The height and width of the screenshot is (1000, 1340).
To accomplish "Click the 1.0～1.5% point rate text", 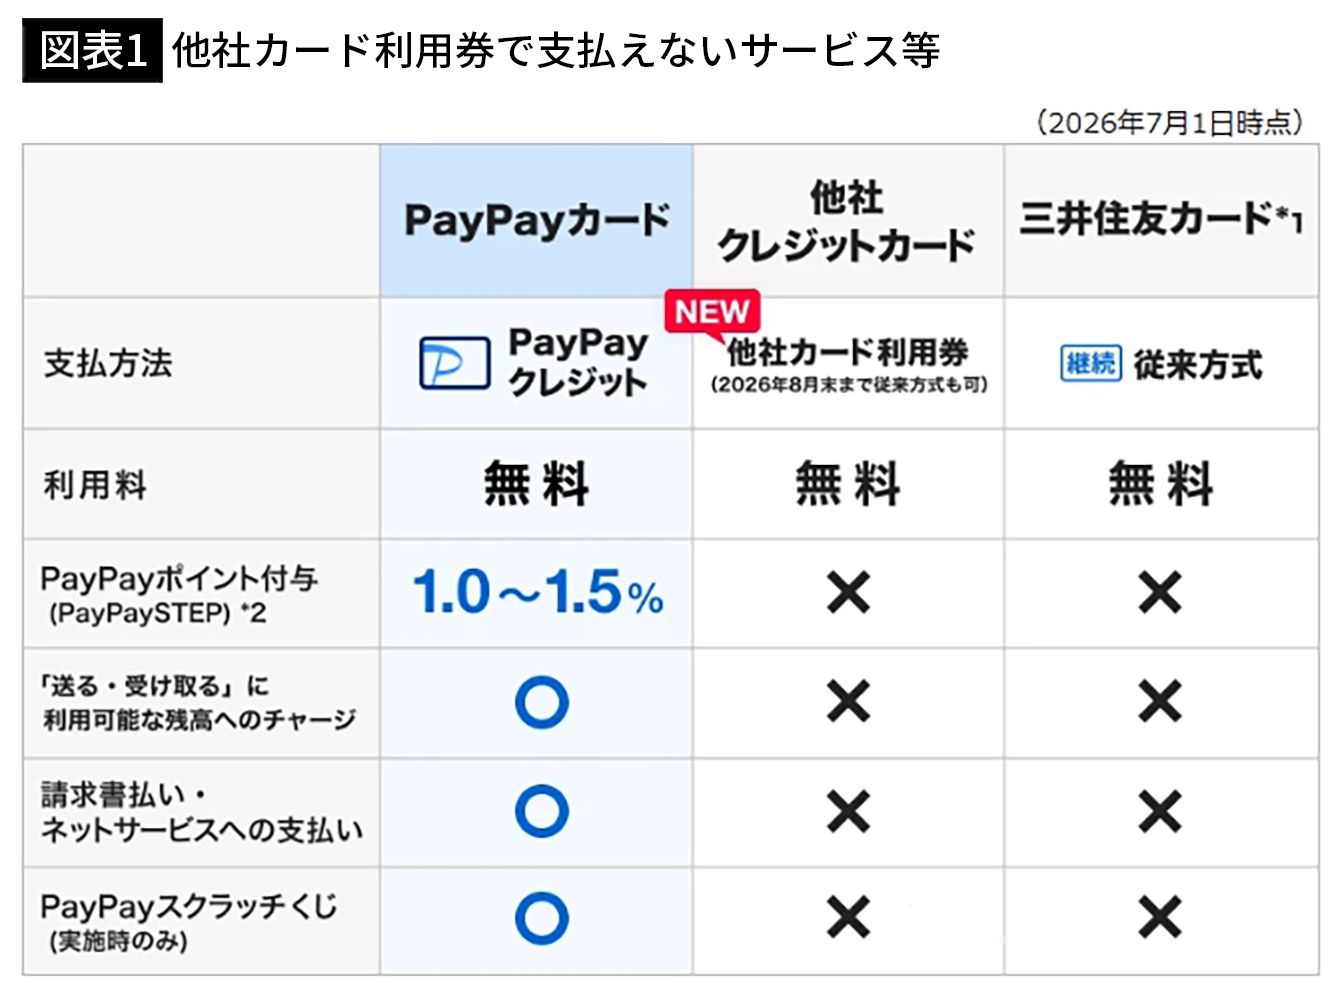I will (538, 592).
